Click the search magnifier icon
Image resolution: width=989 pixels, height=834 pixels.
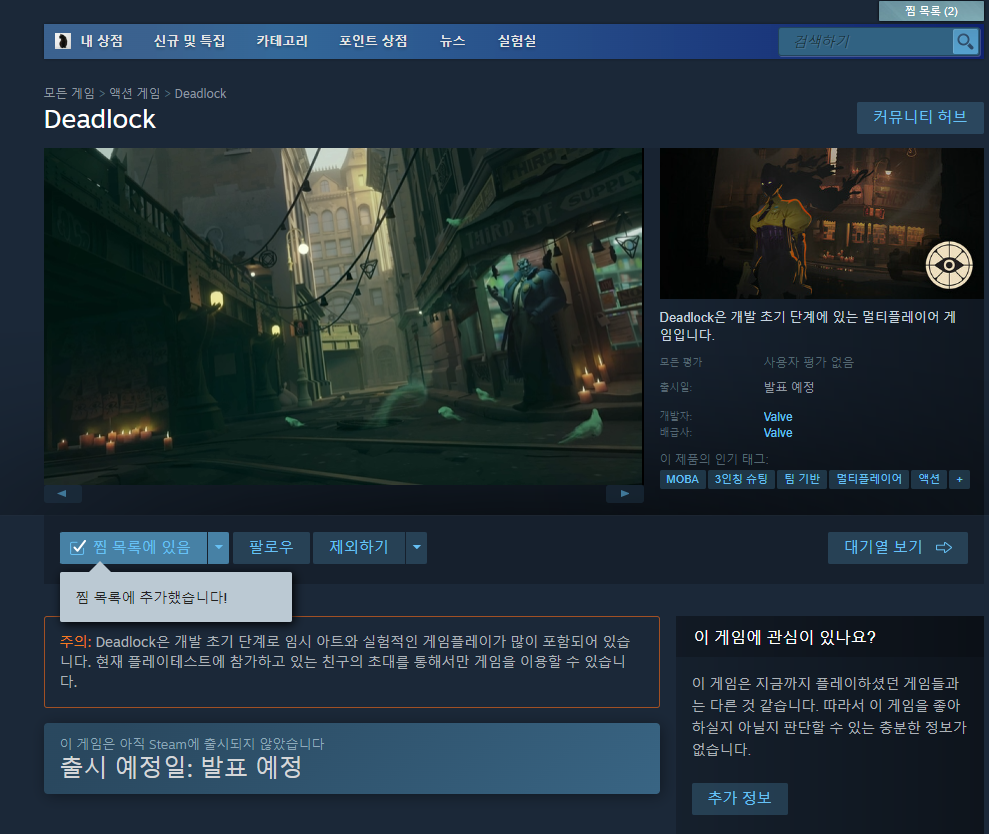pos(965,42)
